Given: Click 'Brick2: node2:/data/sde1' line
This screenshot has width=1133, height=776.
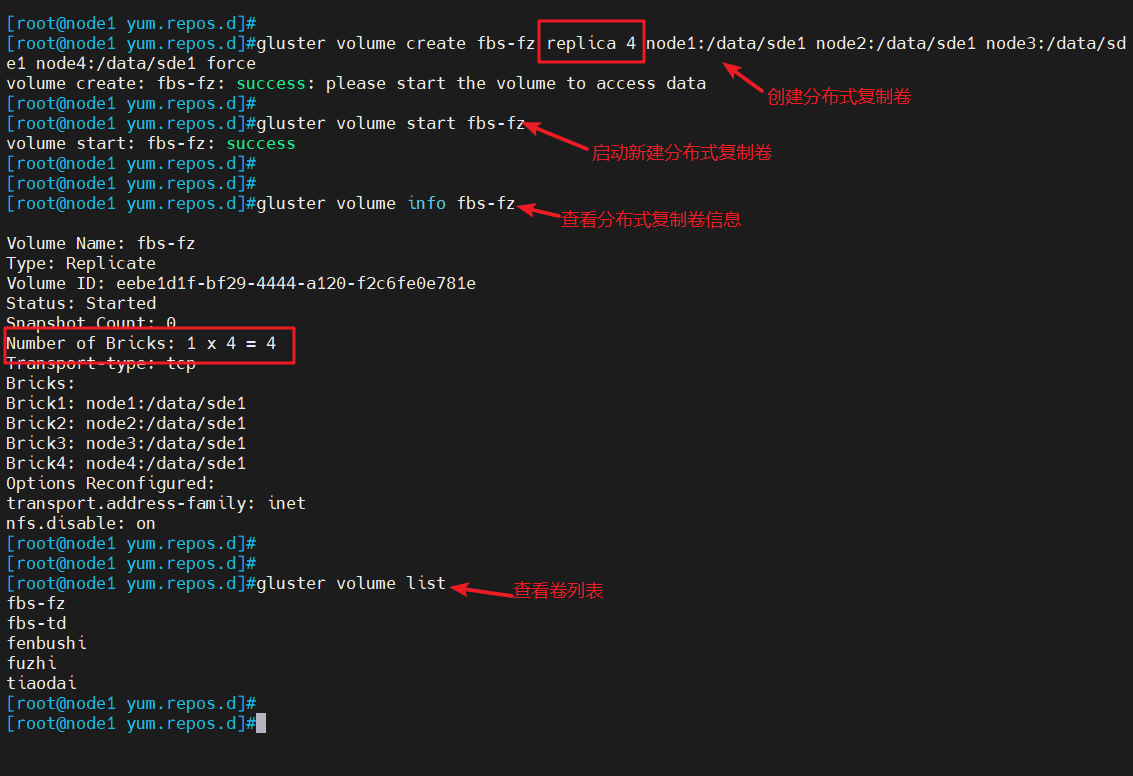Looking at the screenshot, I should point(126,423).
